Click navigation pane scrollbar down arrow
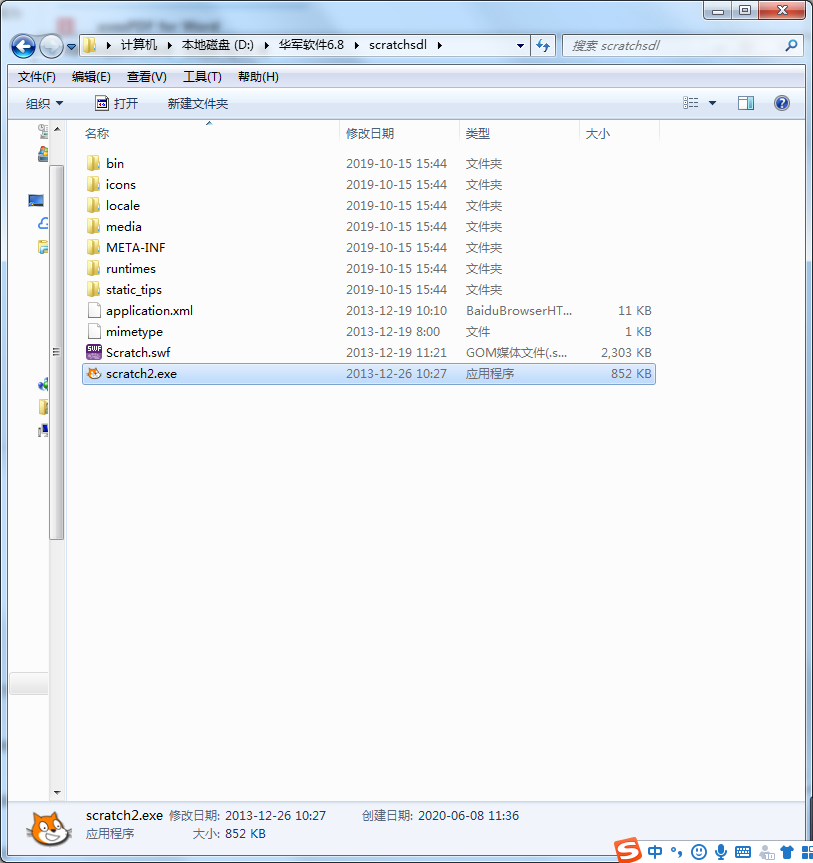The image size is (813, 863). tap(57, 793)
